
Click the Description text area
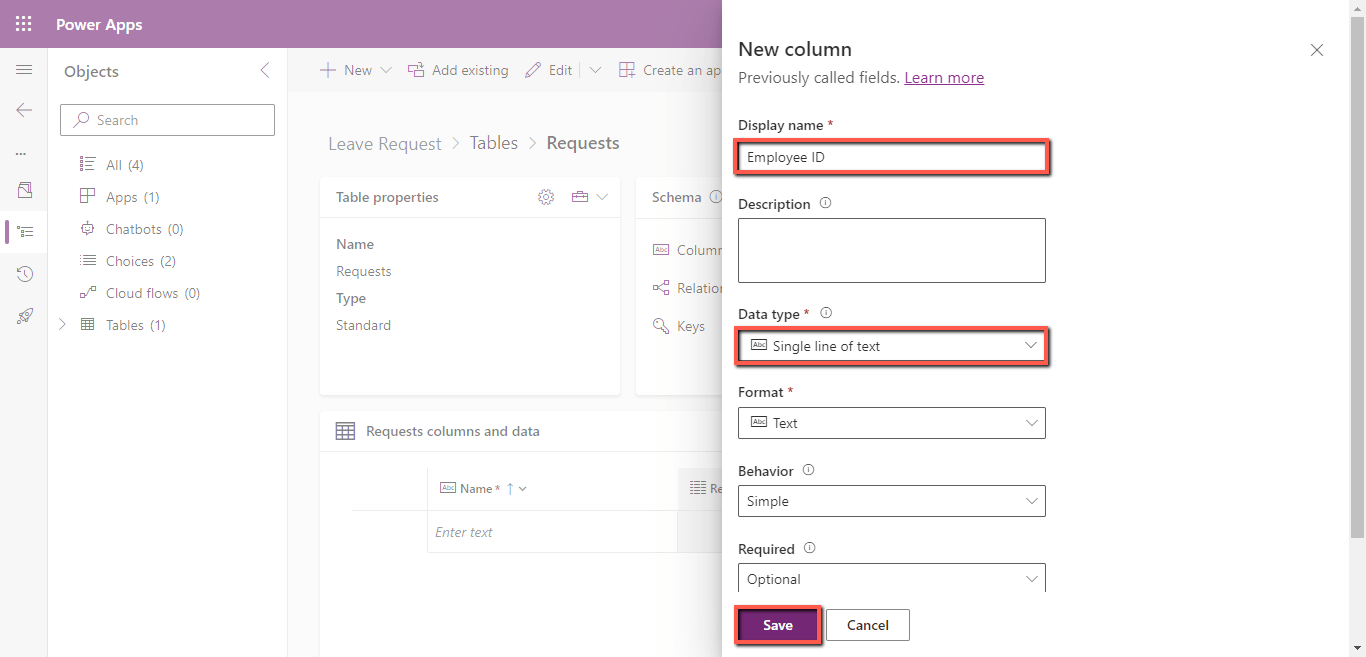[892, 250]
